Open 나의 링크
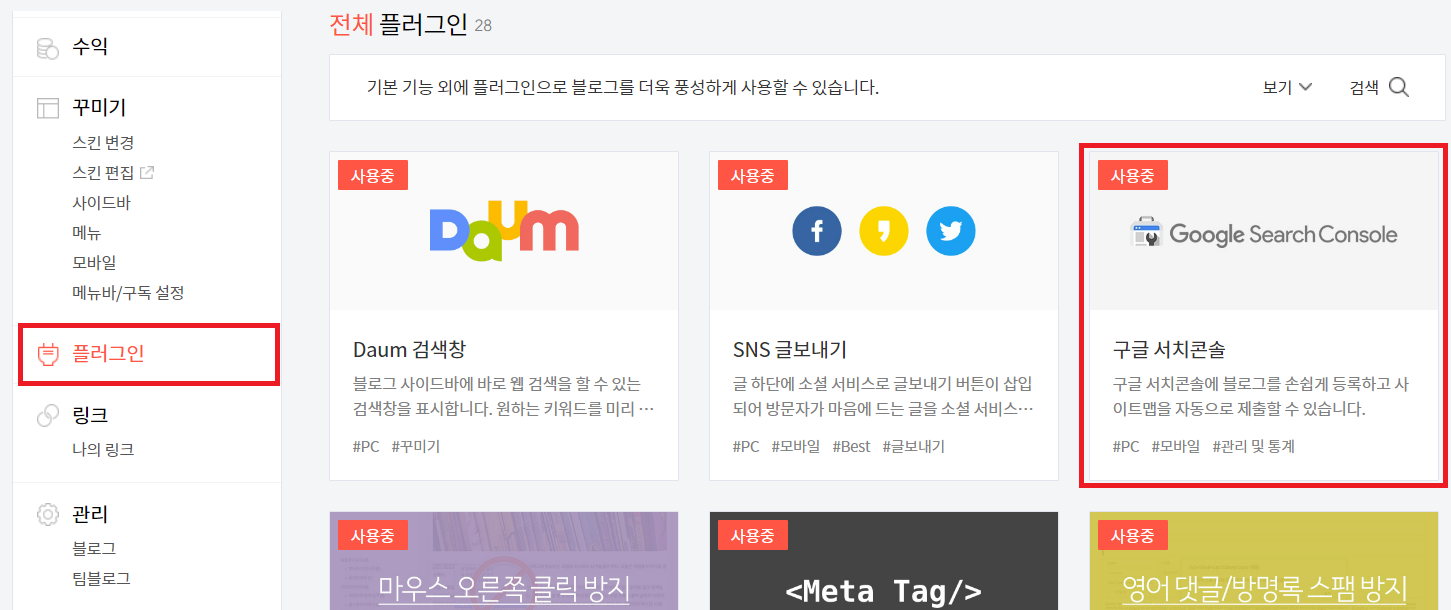The image size is (1451, 610). pos(103,450)
